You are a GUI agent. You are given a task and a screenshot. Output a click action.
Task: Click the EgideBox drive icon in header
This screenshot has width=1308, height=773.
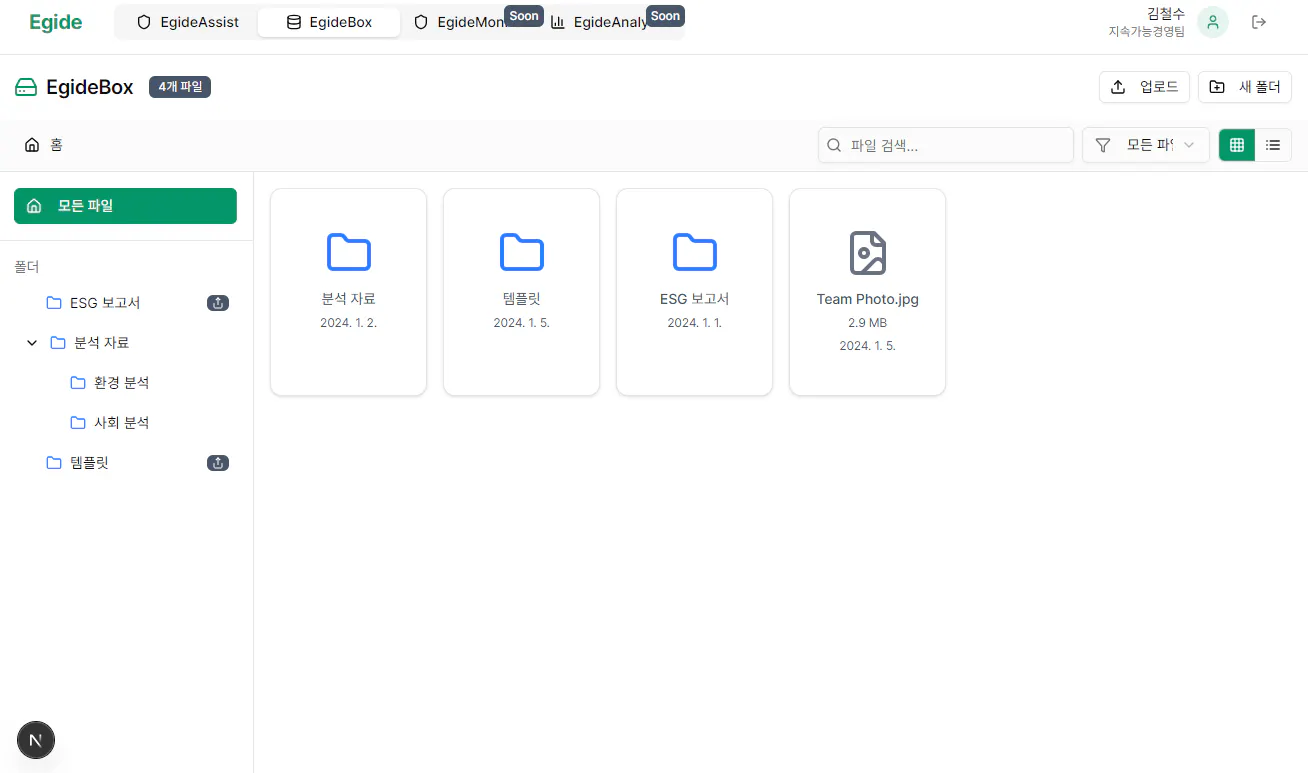point(26,88)
